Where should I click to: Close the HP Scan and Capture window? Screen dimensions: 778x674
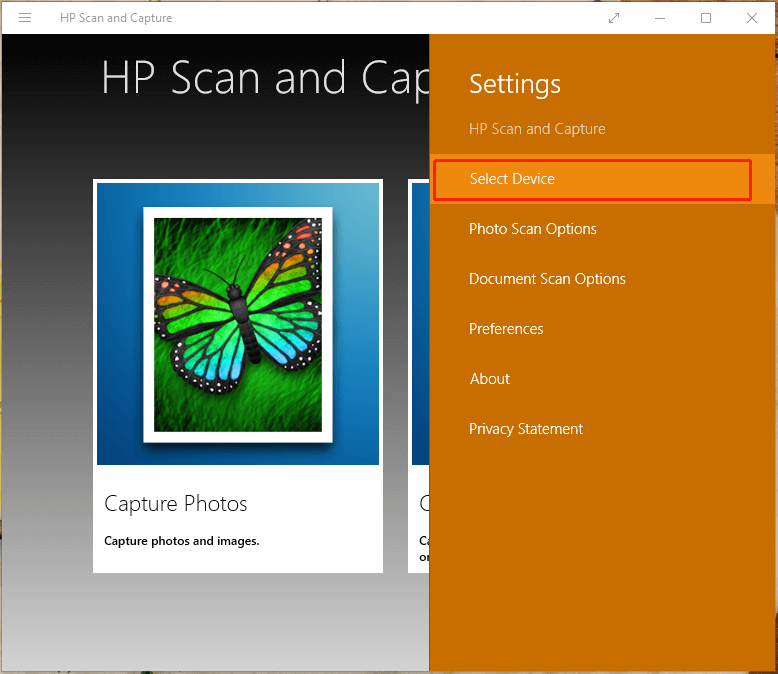coord(752,18)
